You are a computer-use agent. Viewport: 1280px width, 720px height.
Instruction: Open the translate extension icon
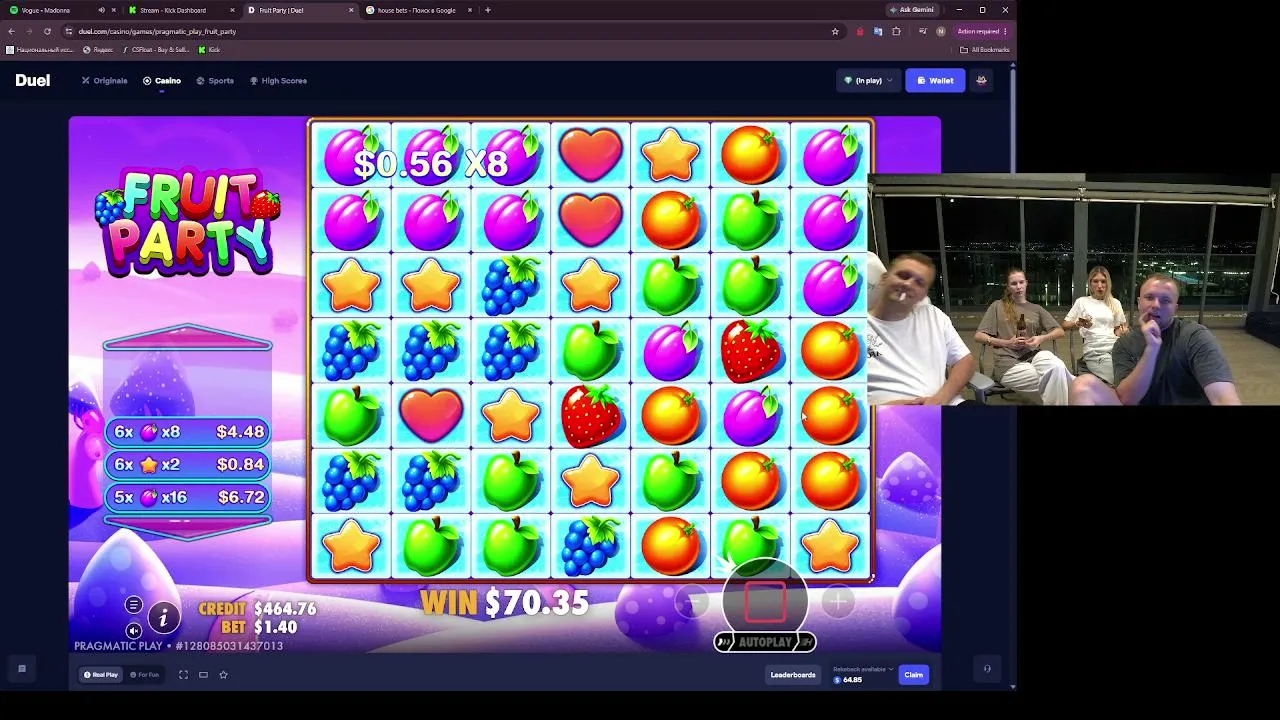pyautogui.click(x=878, y=31)
